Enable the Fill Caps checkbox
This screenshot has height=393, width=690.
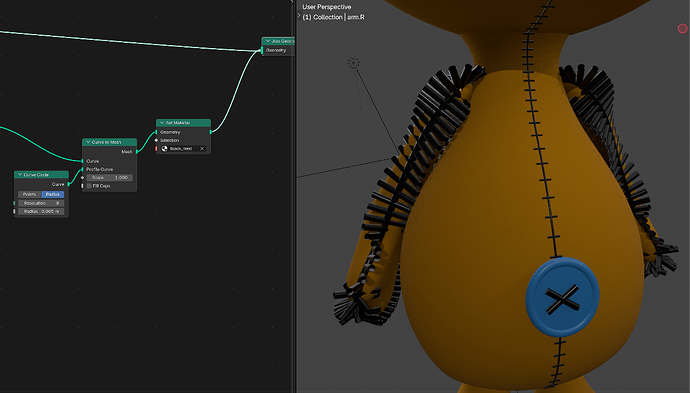click(89, 186)
